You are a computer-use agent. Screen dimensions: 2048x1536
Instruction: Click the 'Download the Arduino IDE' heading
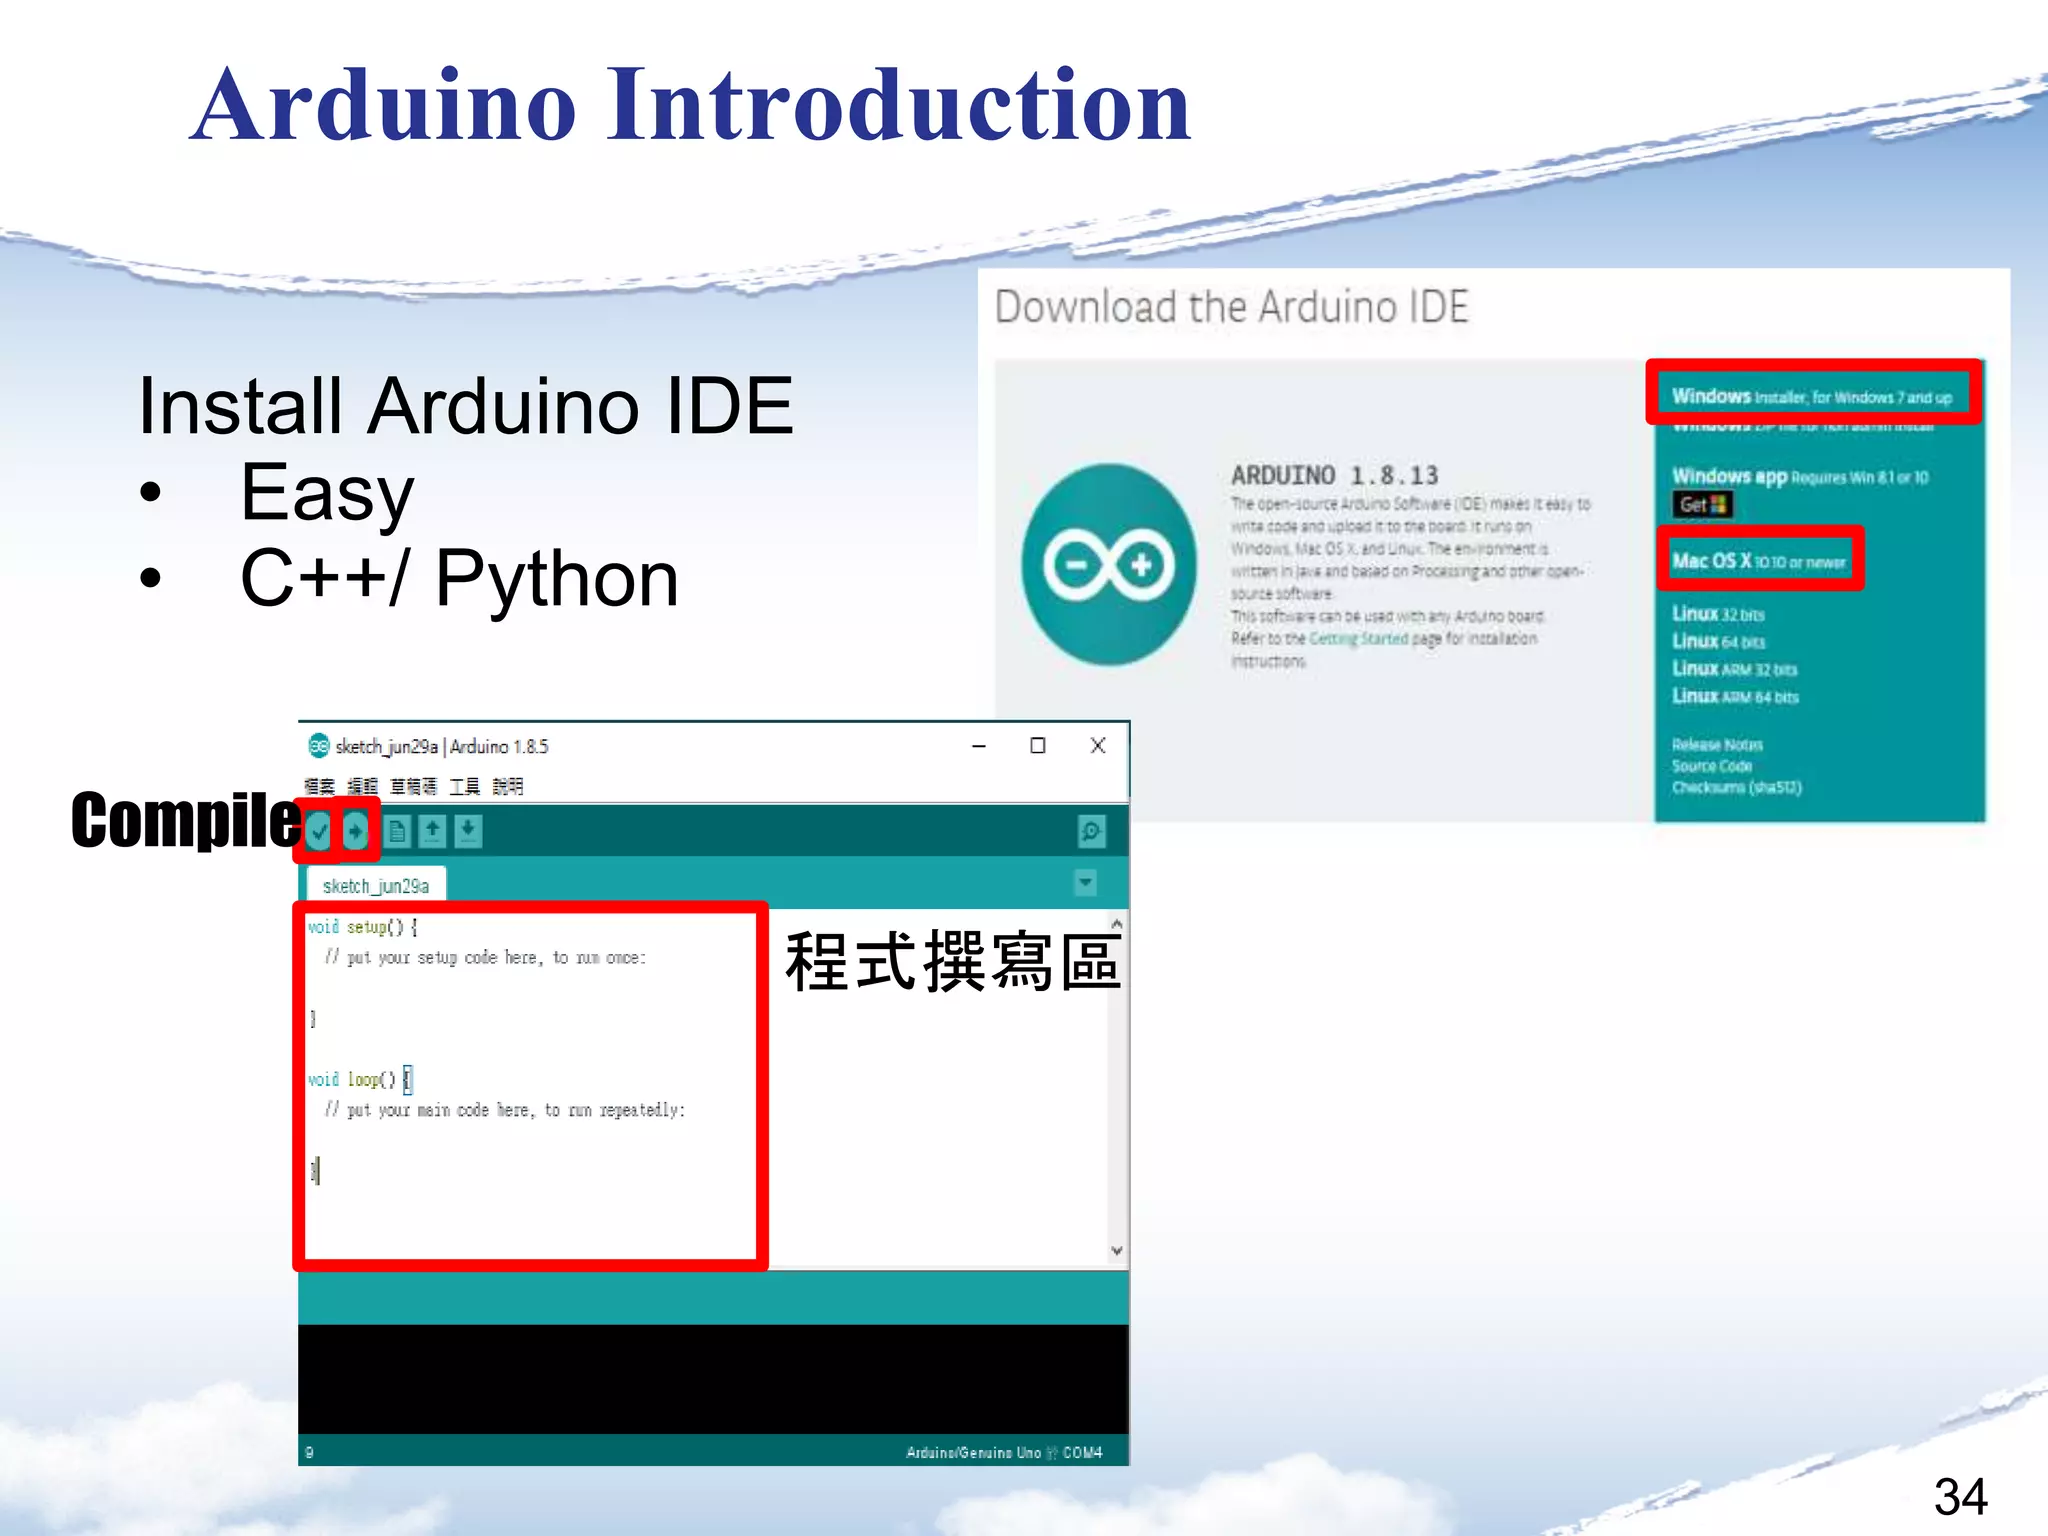click(1232, 307)
